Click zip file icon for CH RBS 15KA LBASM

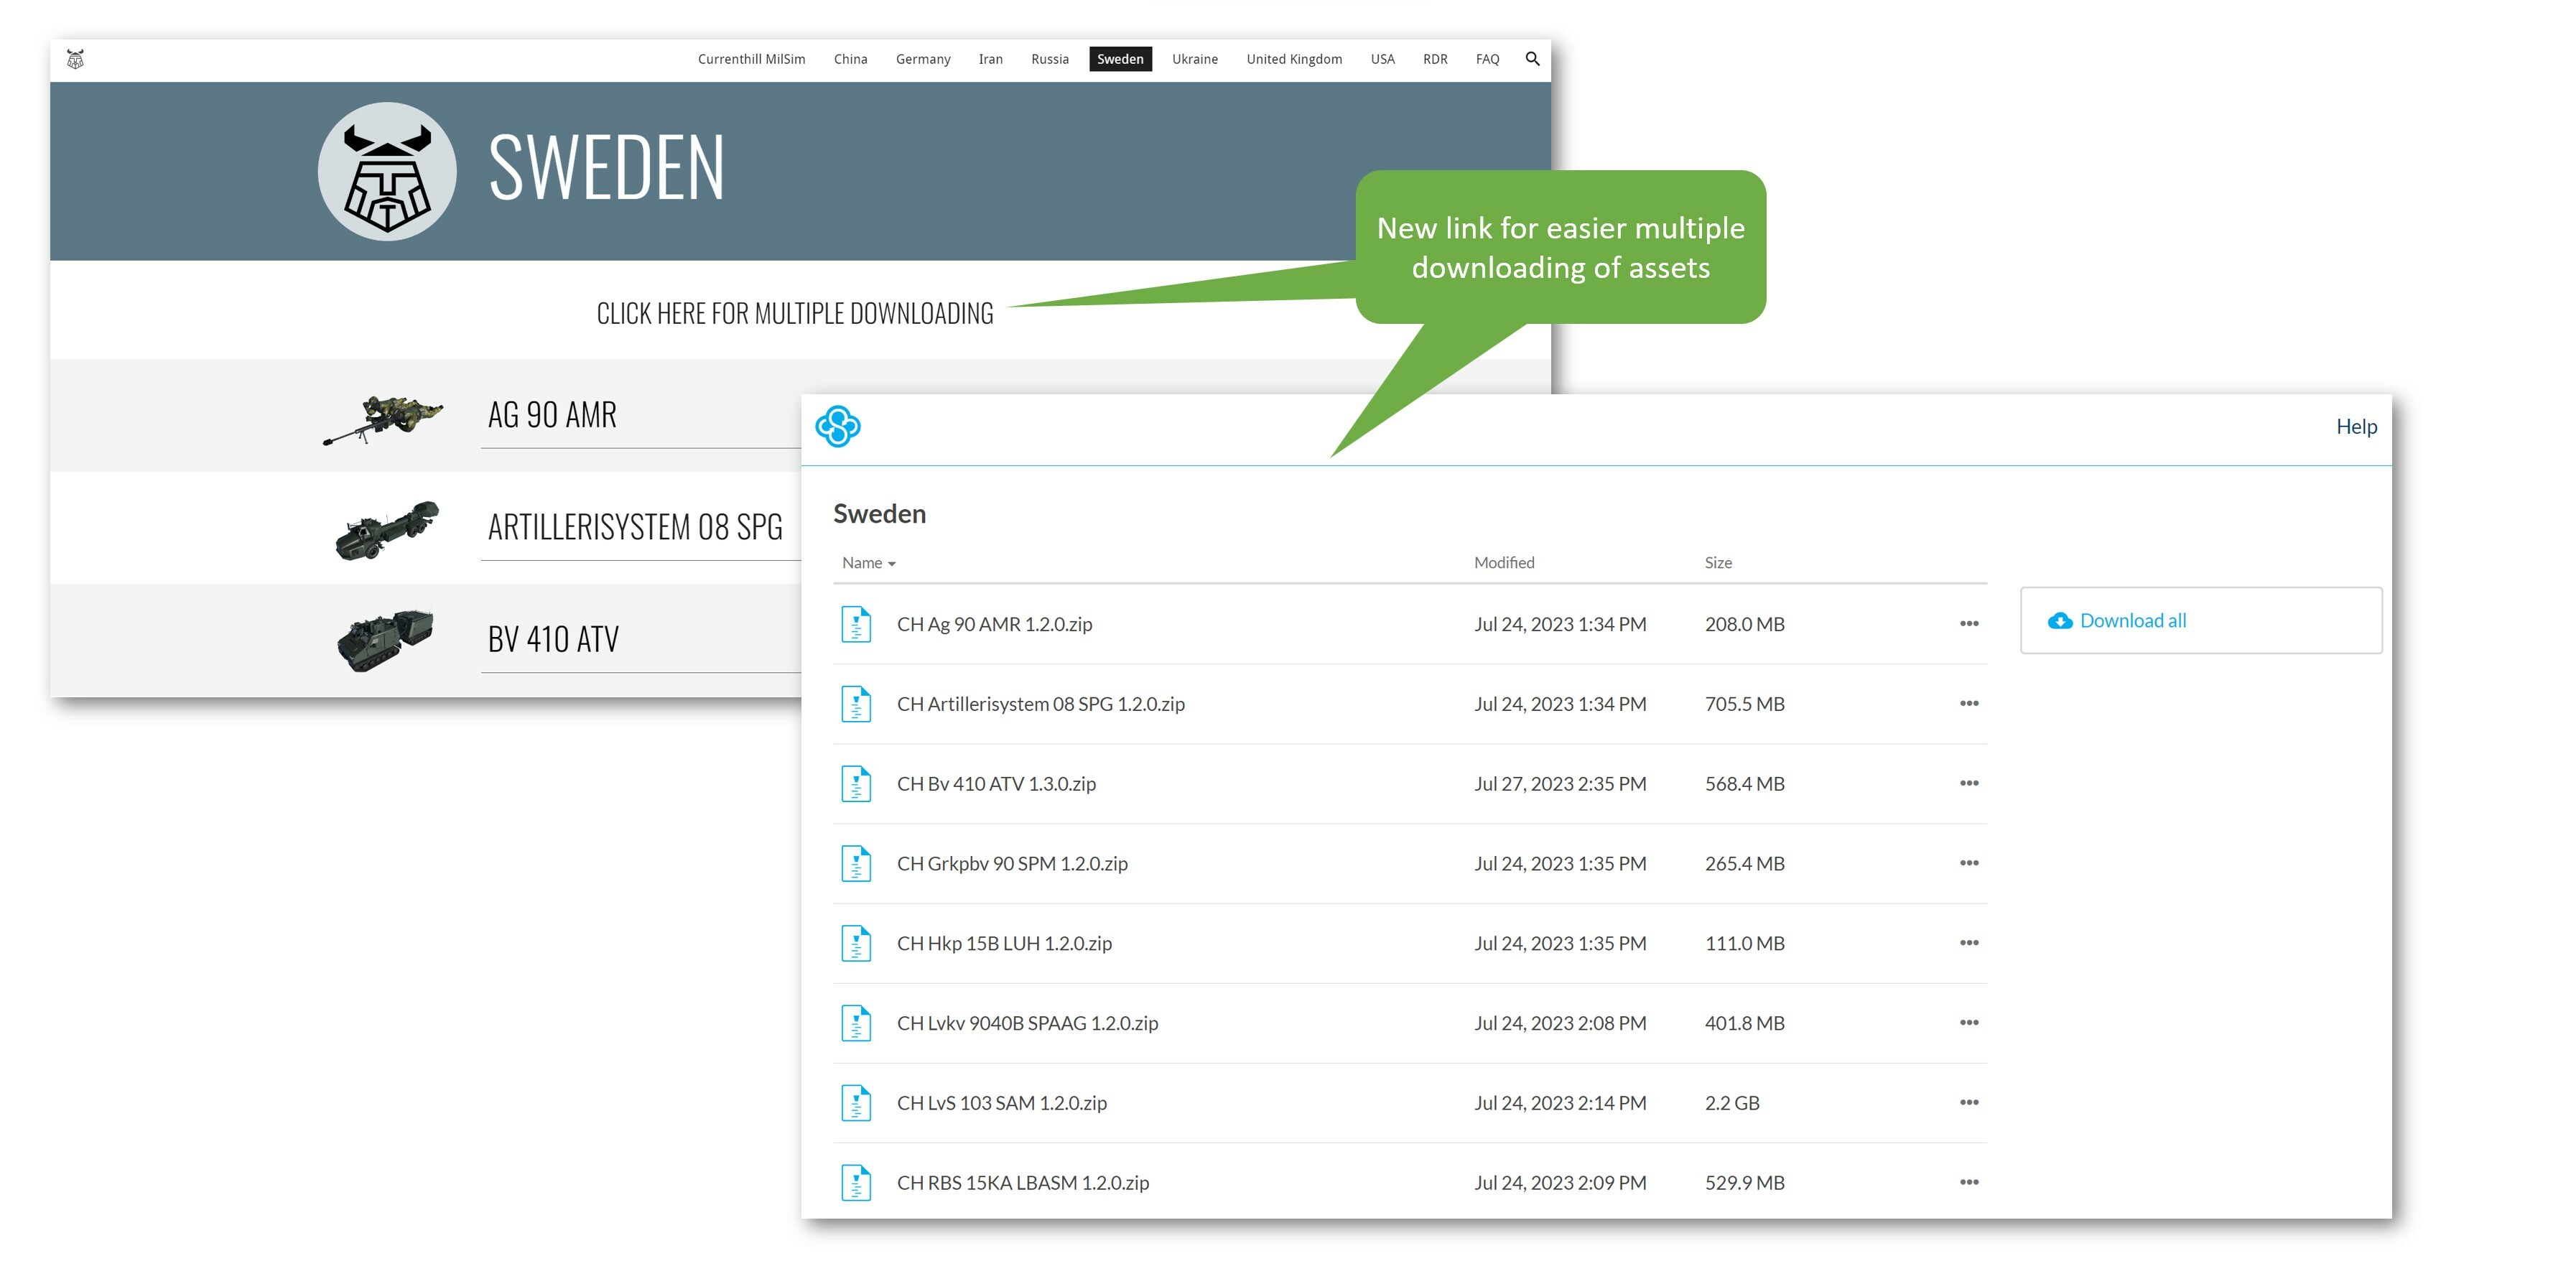(856, 1183)
